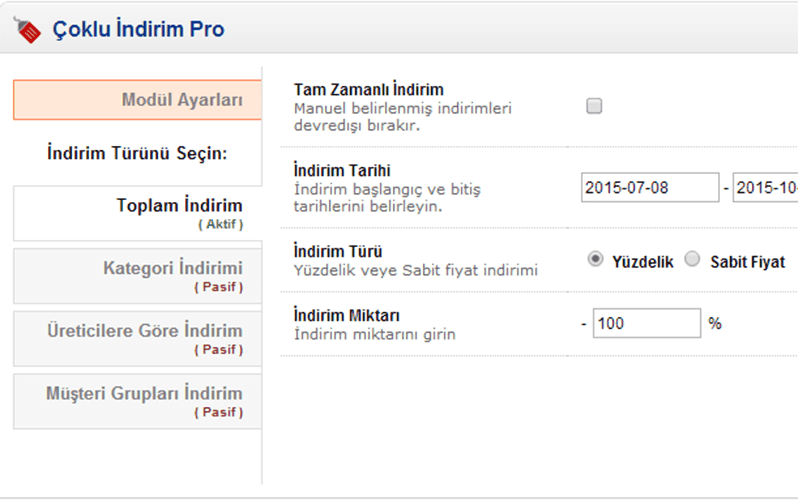
Task: Open the Modül Ayarları tab
Action: (137, 100)
